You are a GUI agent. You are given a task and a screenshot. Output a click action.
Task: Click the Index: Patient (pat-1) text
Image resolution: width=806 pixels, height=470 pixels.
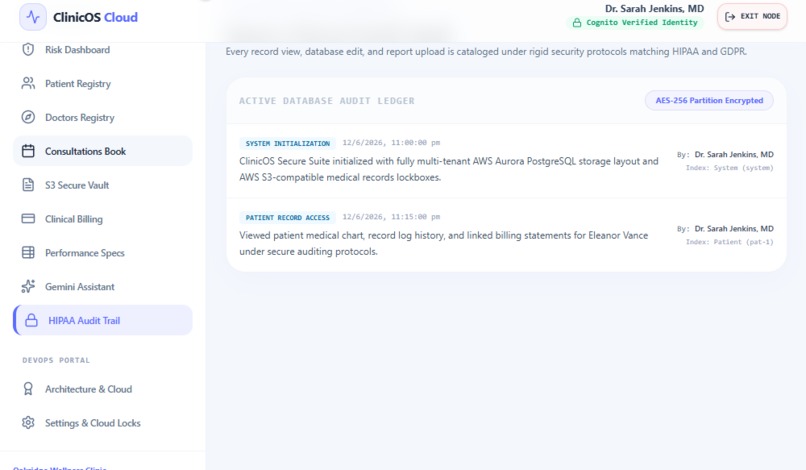[729, 242]
